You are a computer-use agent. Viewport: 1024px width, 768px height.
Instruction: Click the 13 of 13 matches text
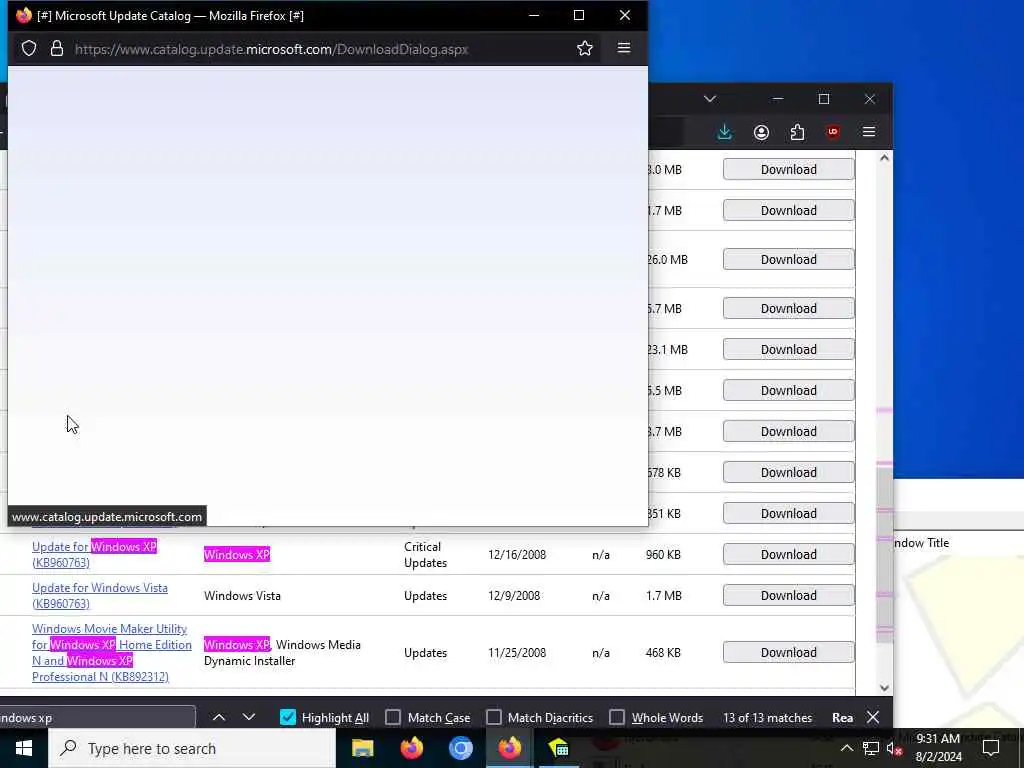click(767, 717)
